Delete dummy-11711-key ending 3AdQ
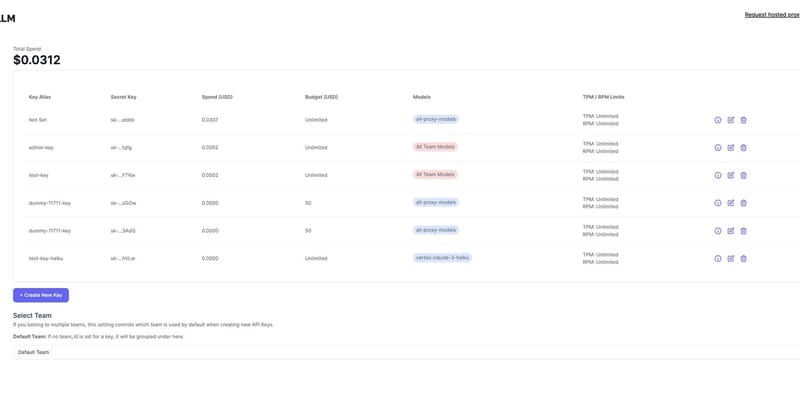The image size is (800, 400). point(743,231)
